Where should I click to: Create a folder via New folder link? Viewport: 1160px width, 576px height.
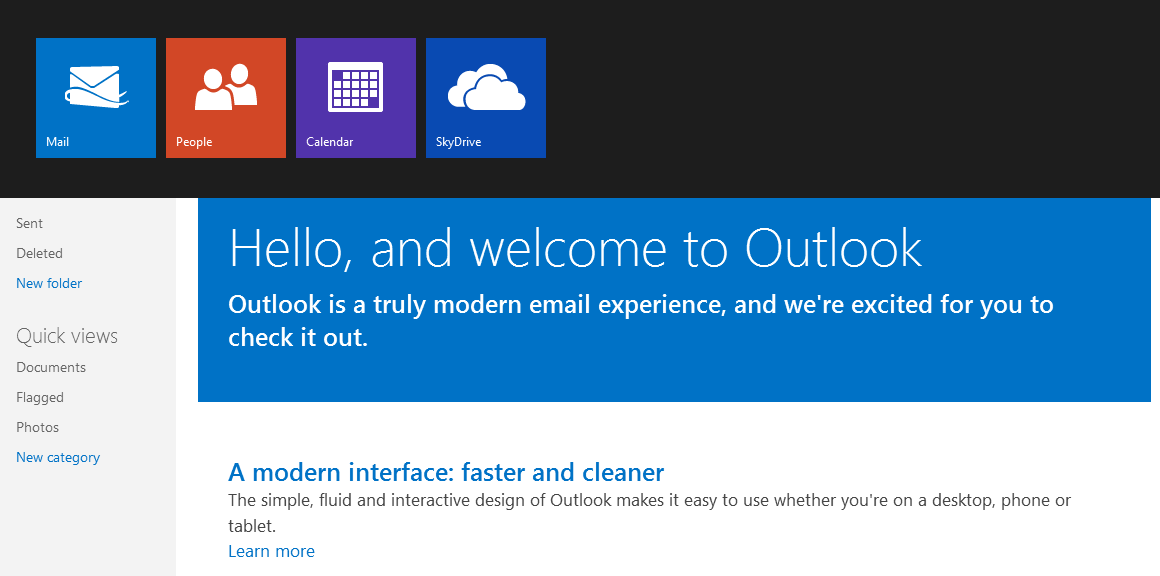click(49, 284)
